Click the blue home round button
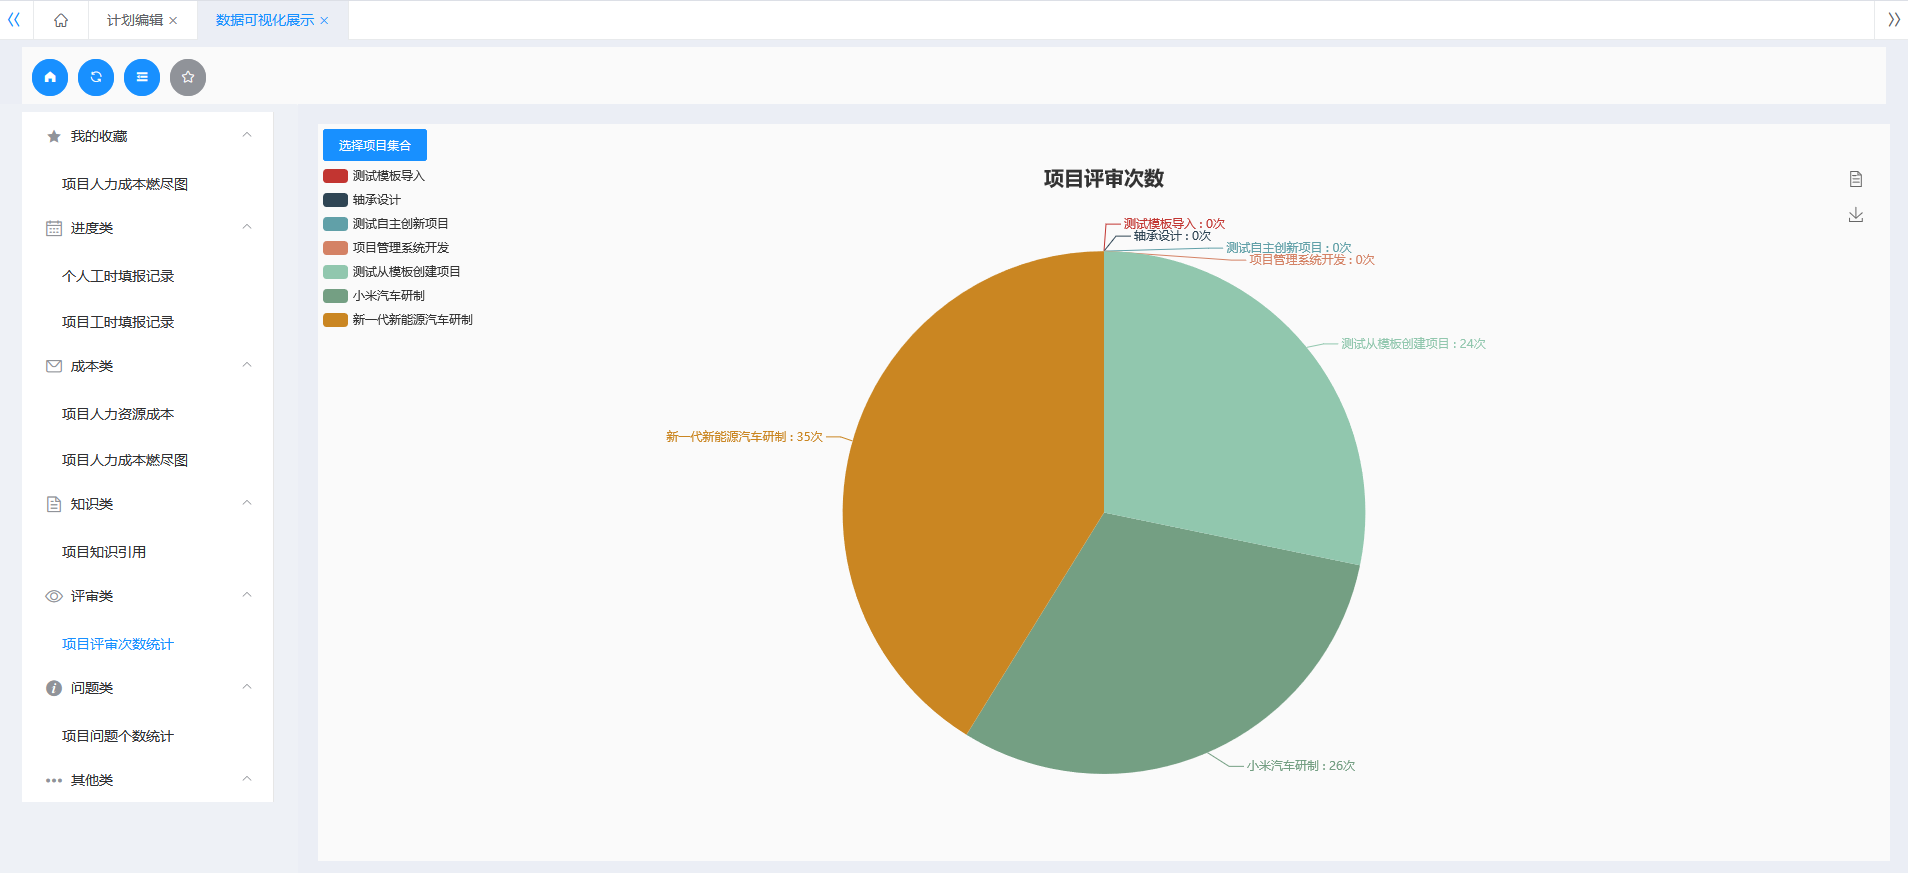The height and width of the screenshot is (873, 1908). [50, 77]
